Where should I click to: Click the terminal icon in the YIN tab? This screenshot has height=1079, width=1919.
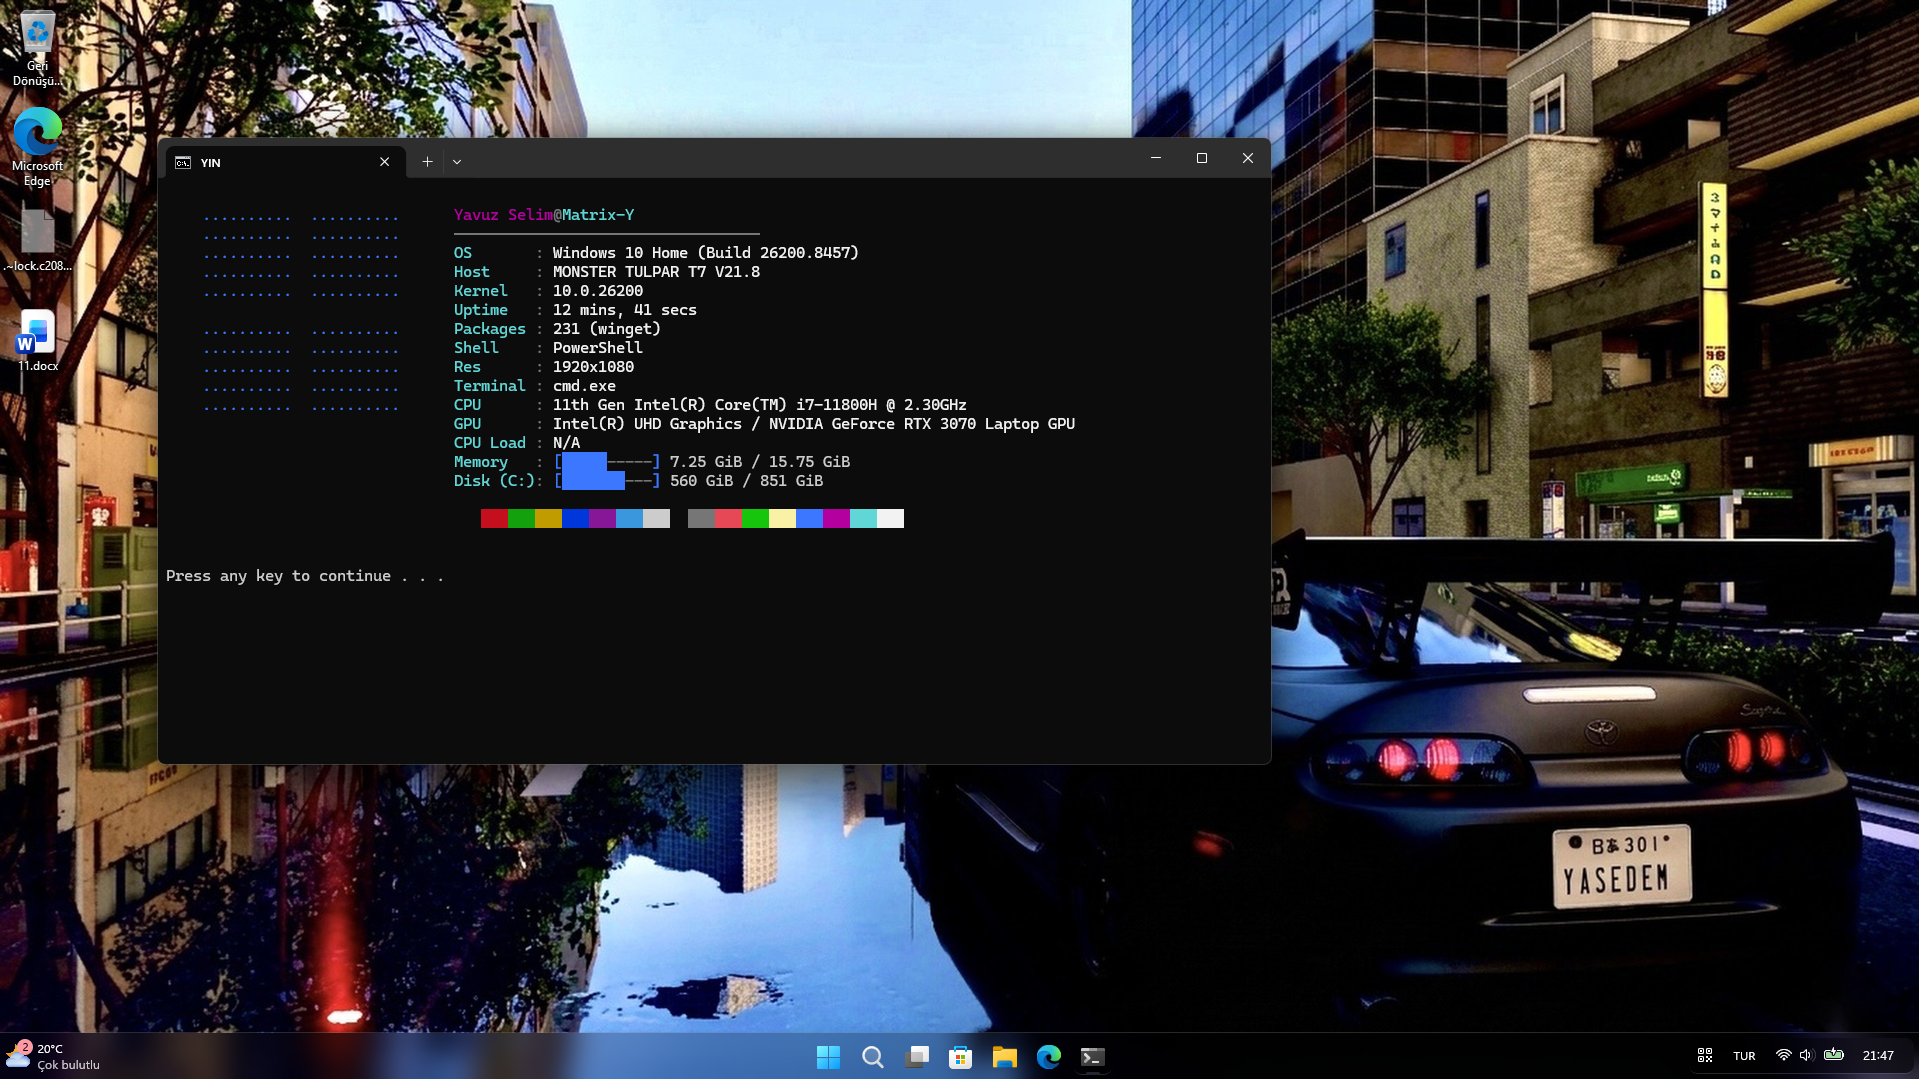183,162
